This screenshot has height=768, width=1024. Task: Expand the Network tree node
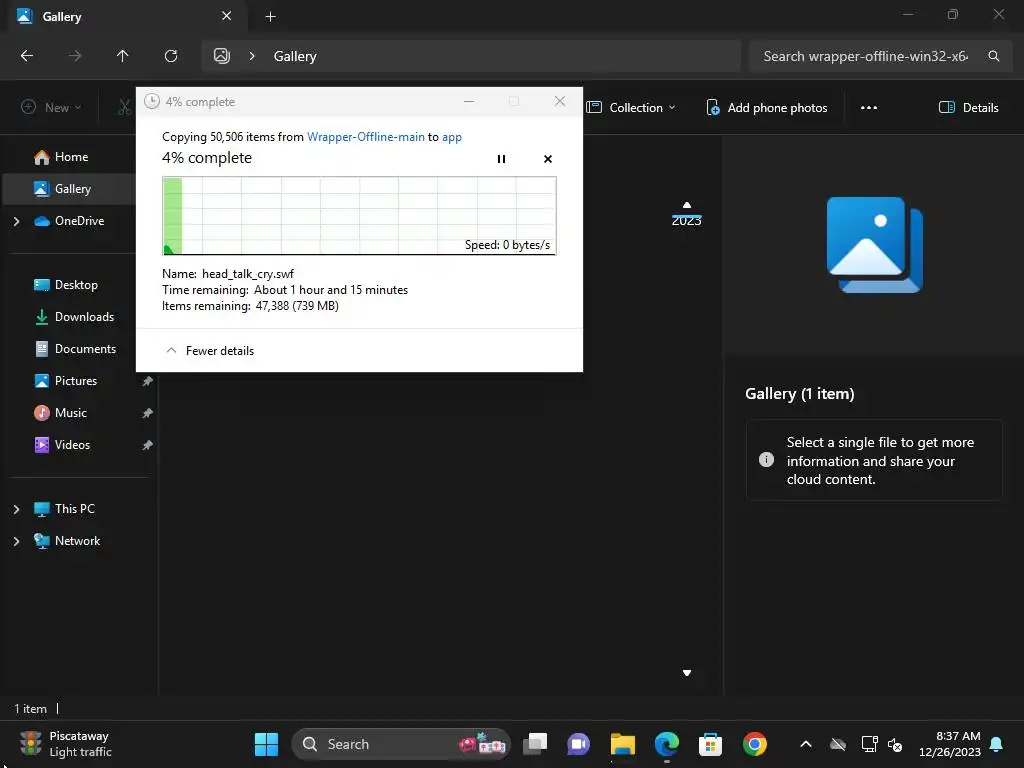click(x=17, y=541)
